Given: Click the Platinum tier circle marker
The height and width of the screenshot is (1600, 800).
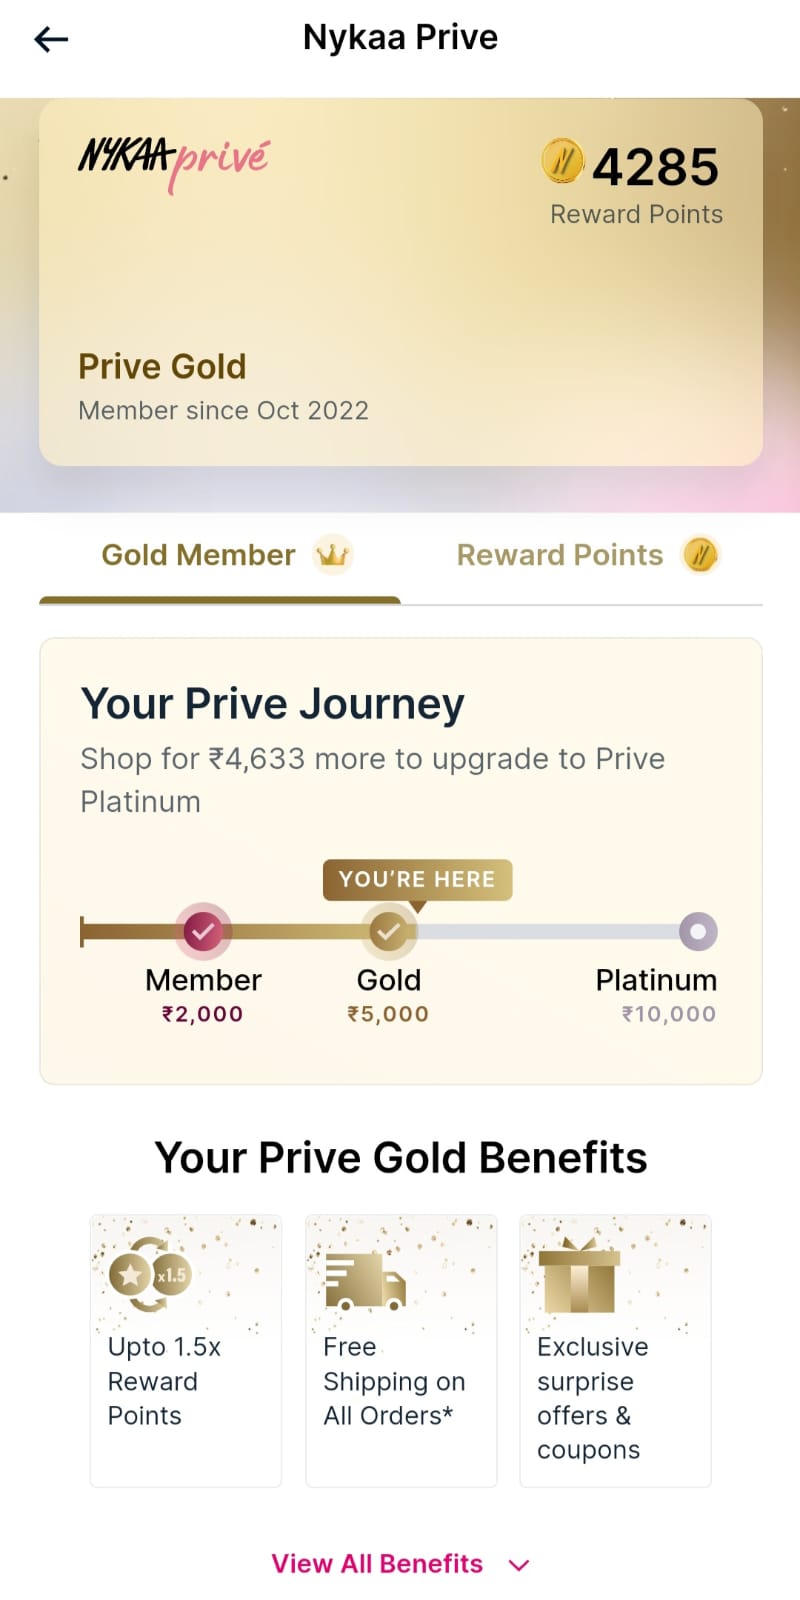Looking at the screenshot, I should click(x=698, y=932).
